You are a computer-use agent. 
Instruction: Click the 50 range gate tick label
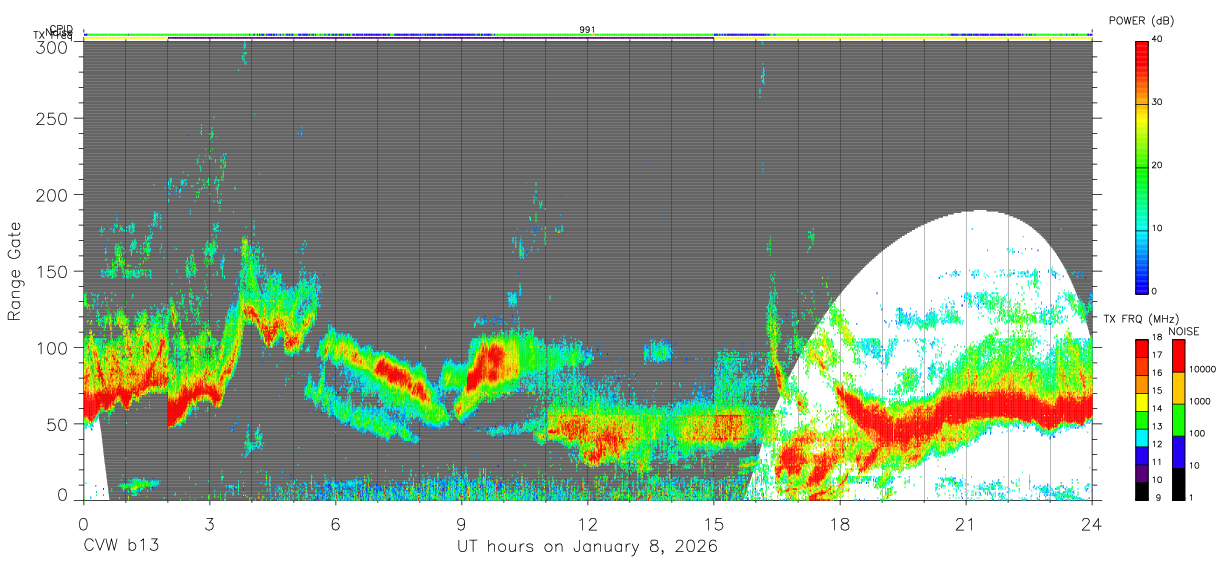point(59,423)
